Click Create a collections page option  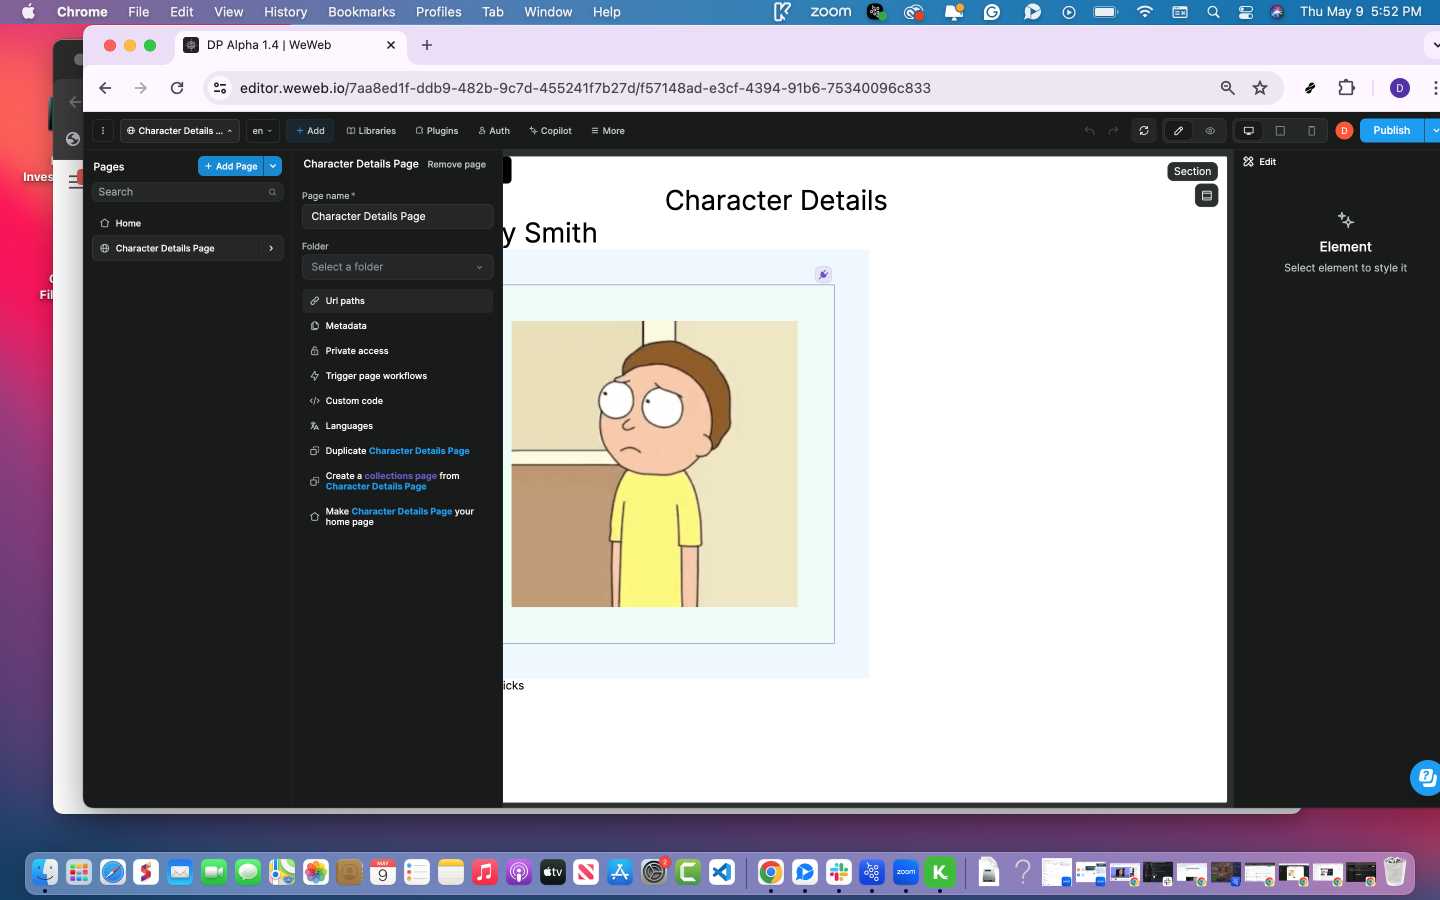tap(397, 481)
